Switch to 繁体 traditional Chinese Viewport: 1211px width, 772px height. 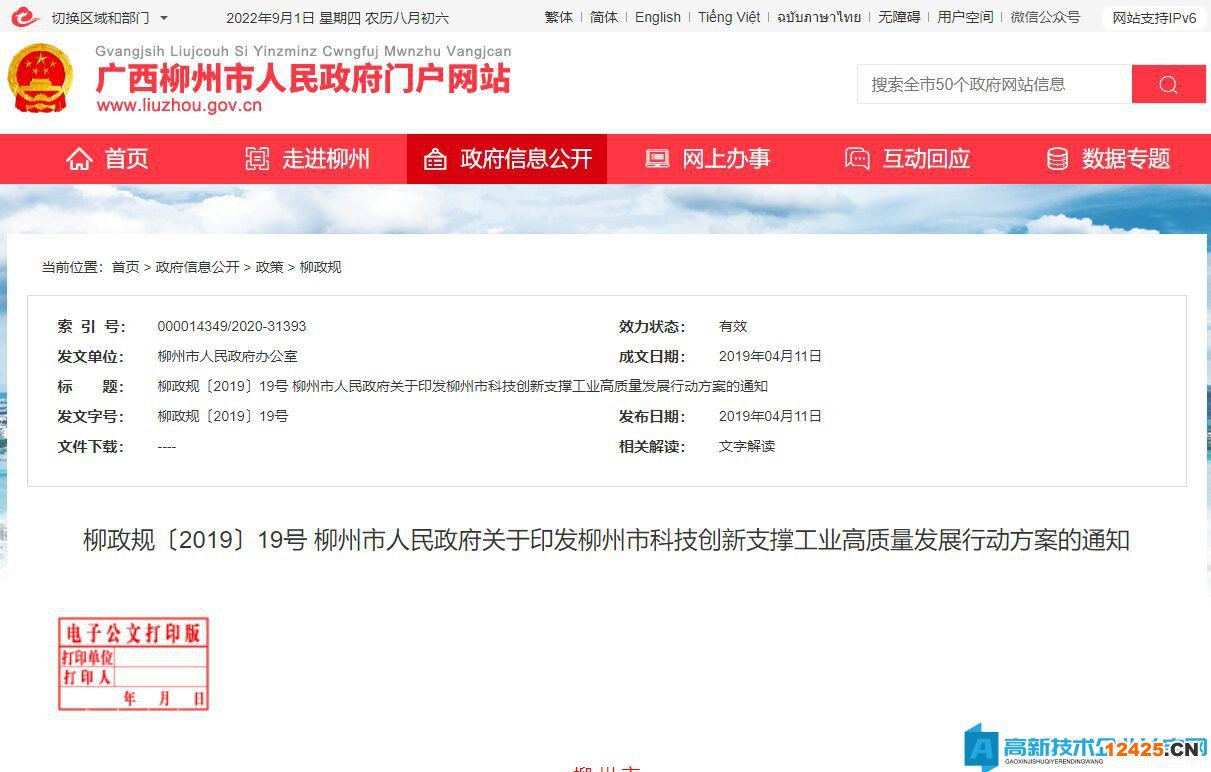[x=559, y=17]
